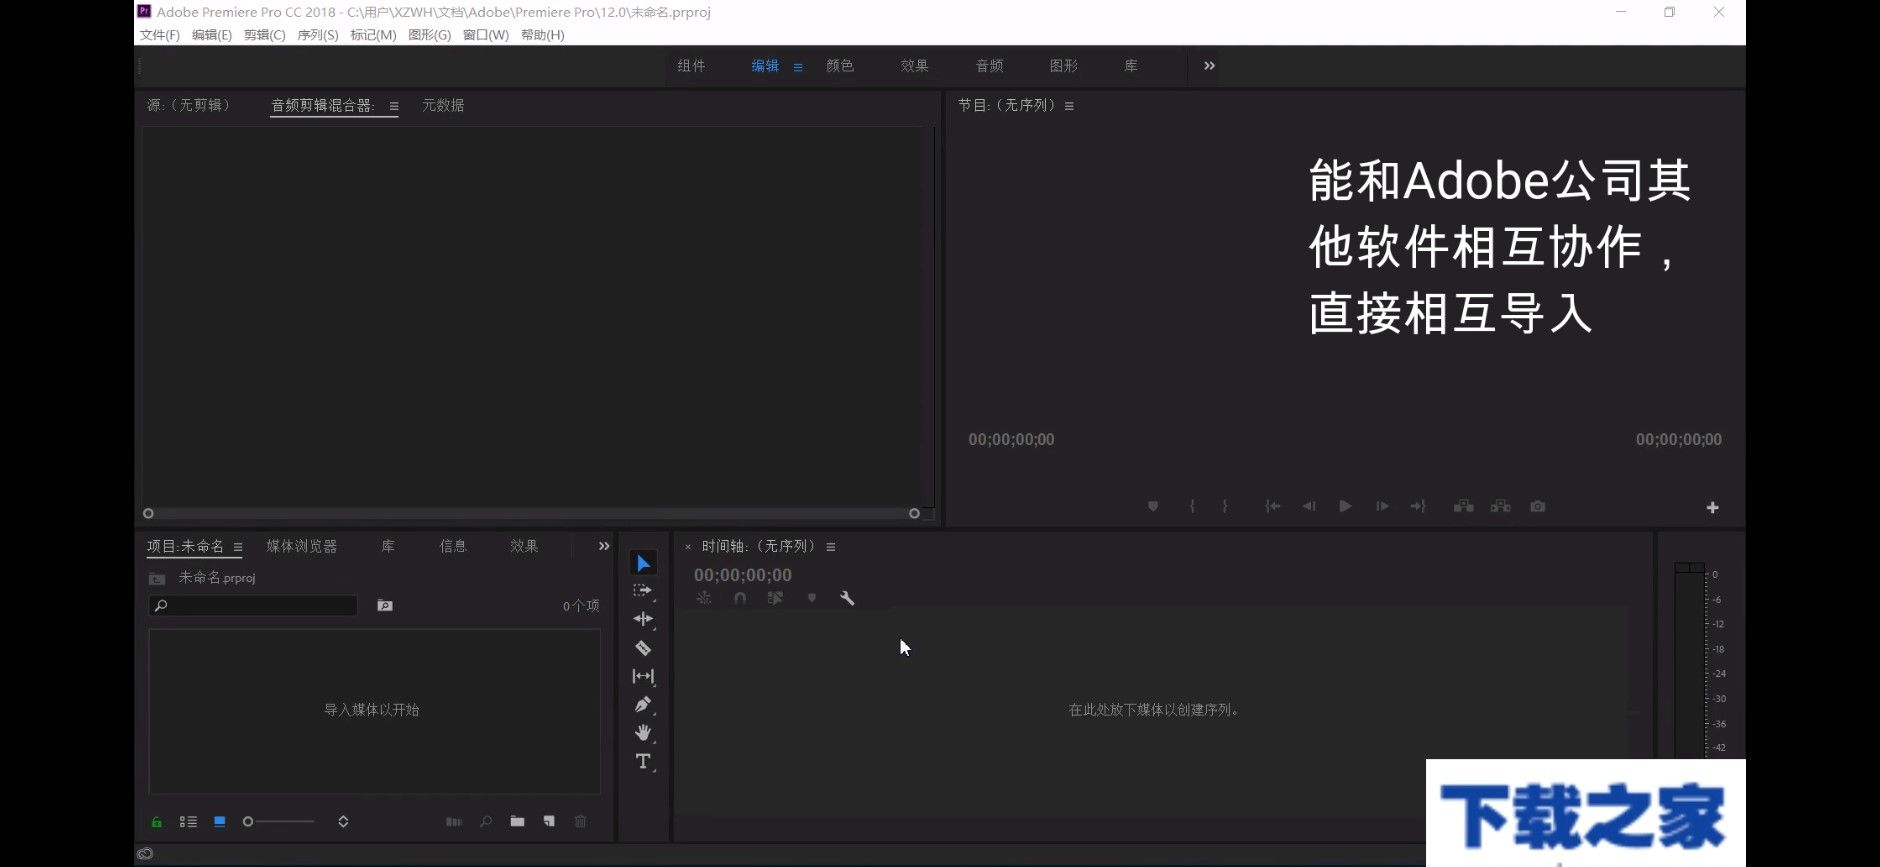The height and width of the screenshot is (867, 1880).
Task: Switch to 图形 workspace
Action: coord(1064,66)
